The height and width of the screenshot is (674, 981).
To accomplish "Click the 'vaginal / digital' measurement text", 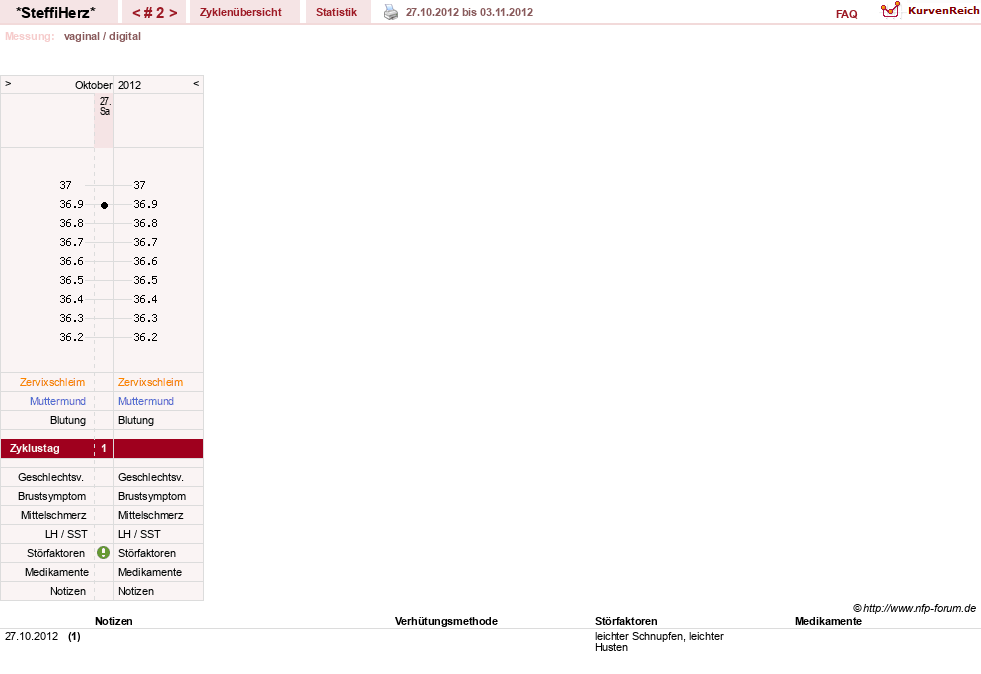I will click(102, 36).
